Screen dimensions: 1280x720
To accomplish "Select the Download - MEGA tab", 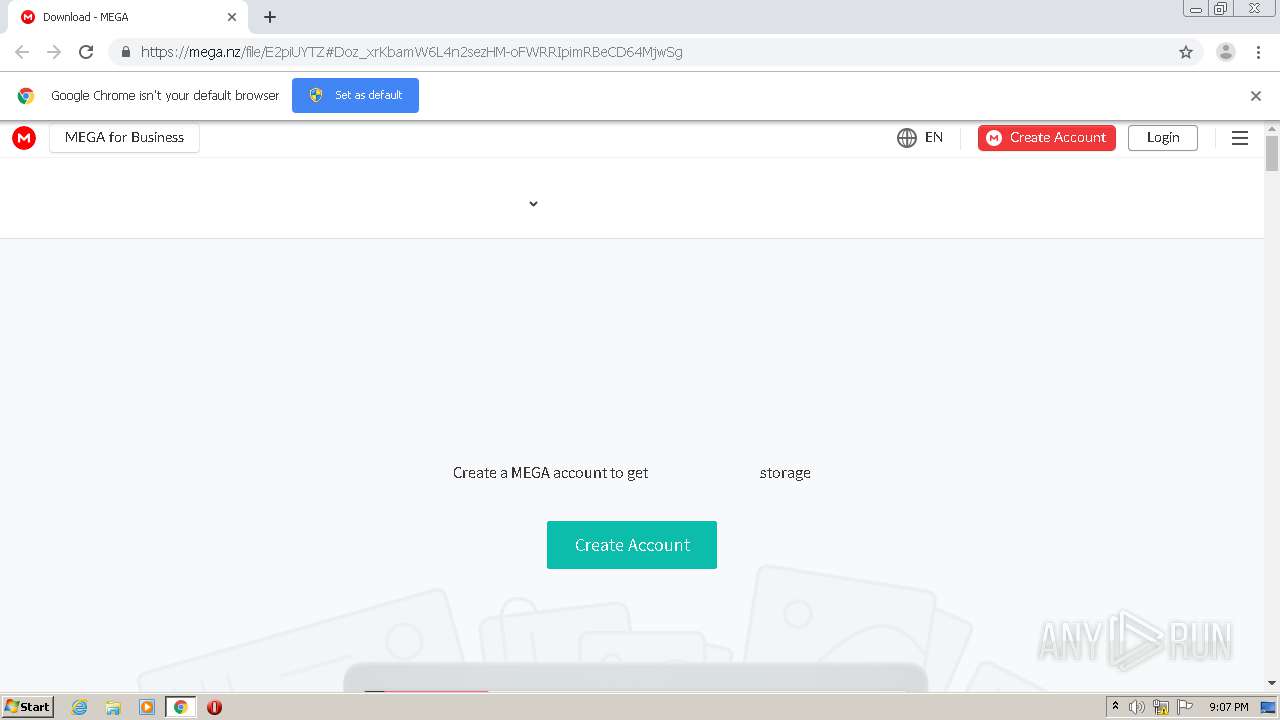I will (x=128, y=17).
